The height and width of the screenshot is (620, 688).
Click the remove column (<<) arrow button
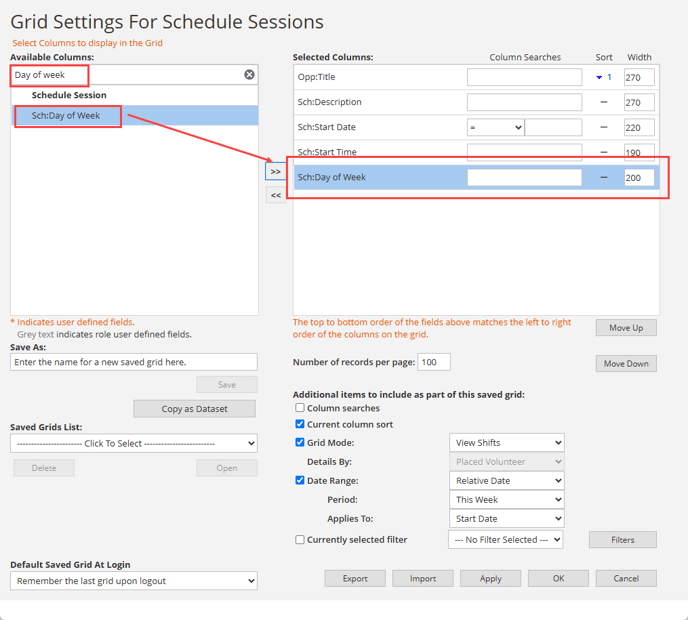tap(275, 196)
